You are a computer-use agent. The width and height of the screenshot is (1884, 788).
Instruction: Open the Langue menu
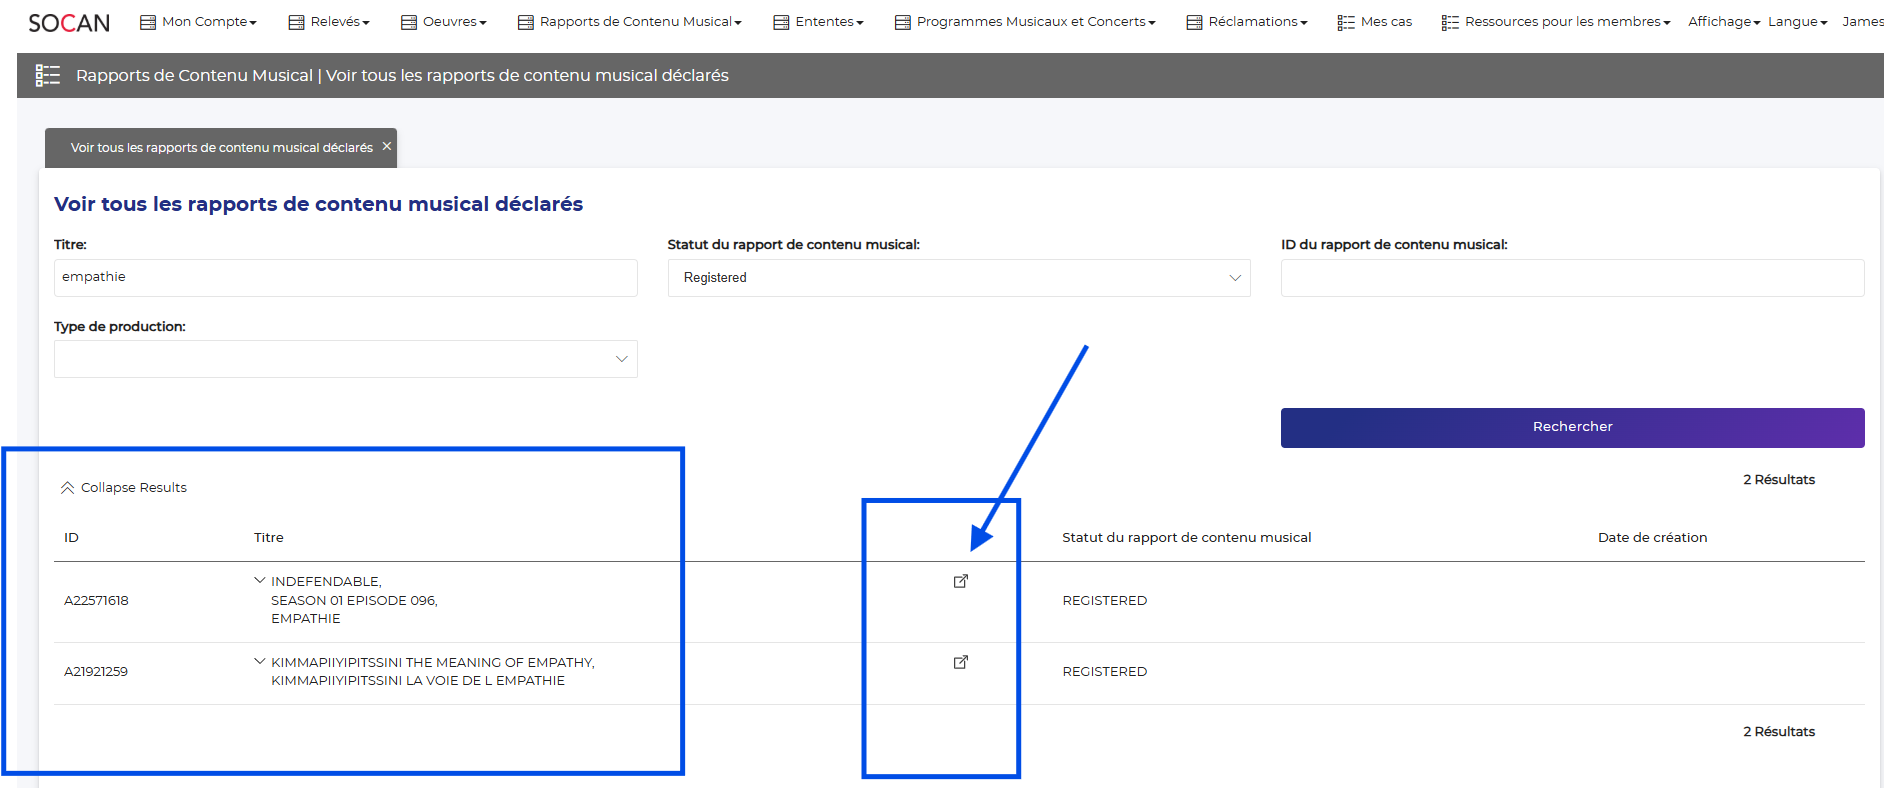tap(1796, 22)
